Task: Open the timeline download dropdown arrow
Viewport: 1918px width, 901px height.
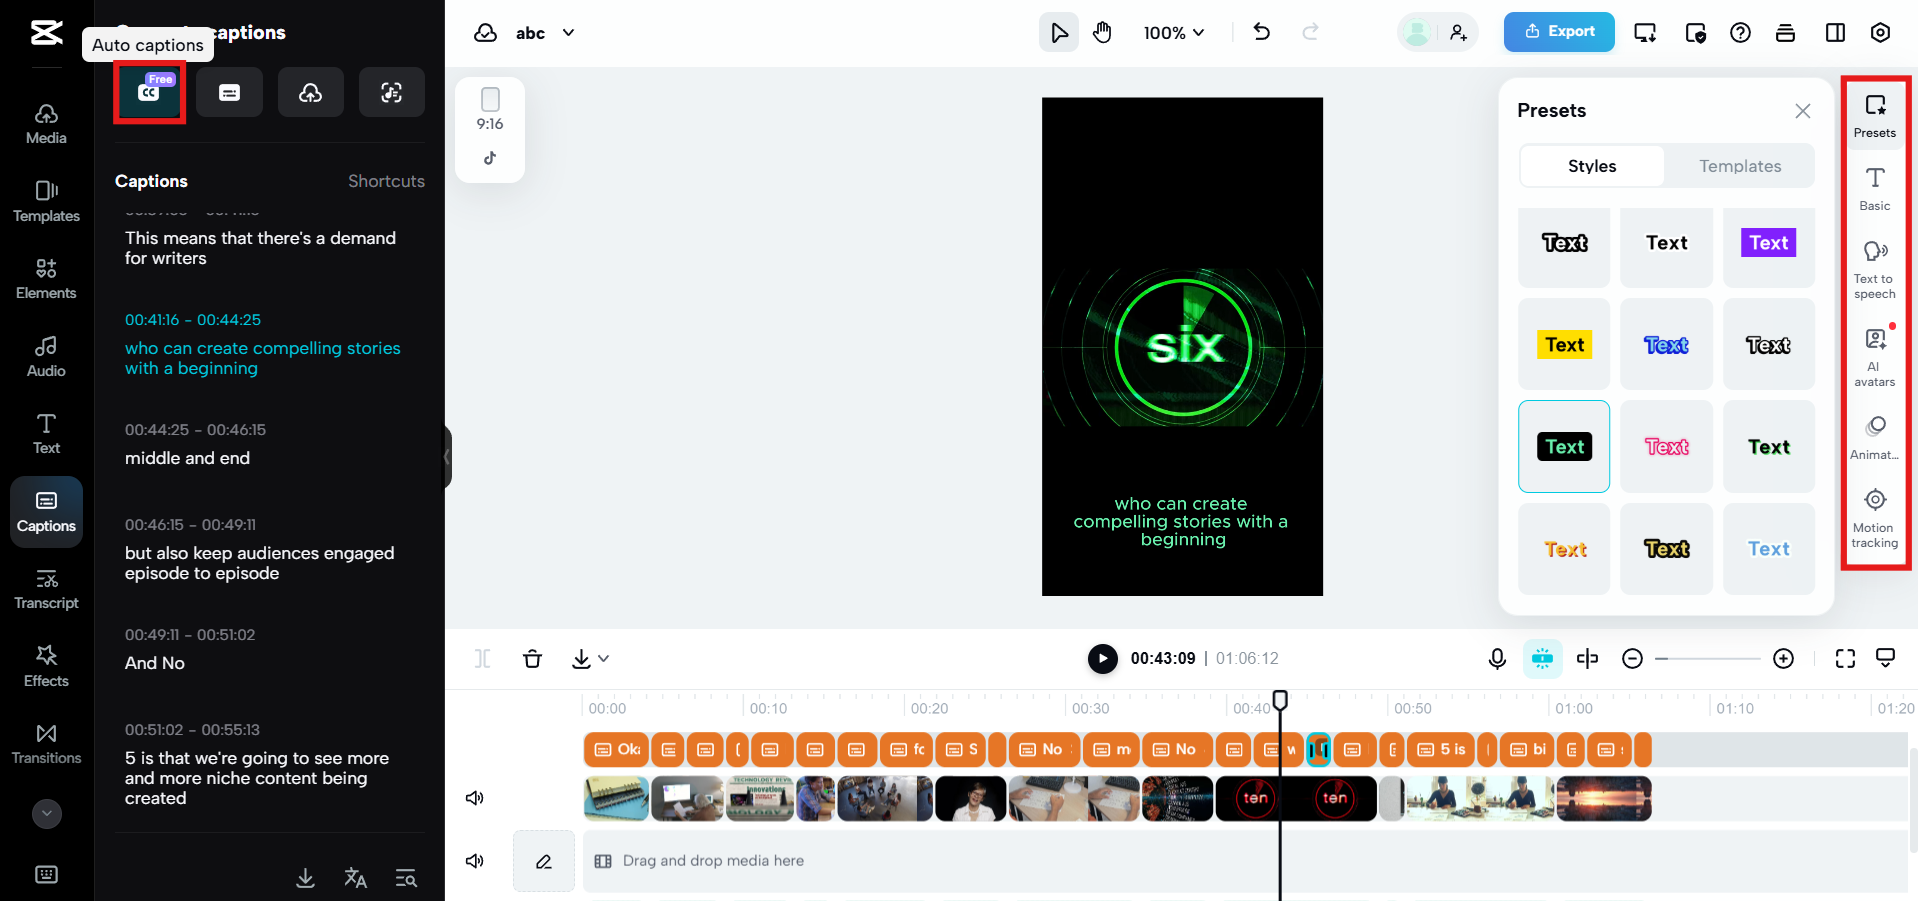Action: (x=604, y=658)
